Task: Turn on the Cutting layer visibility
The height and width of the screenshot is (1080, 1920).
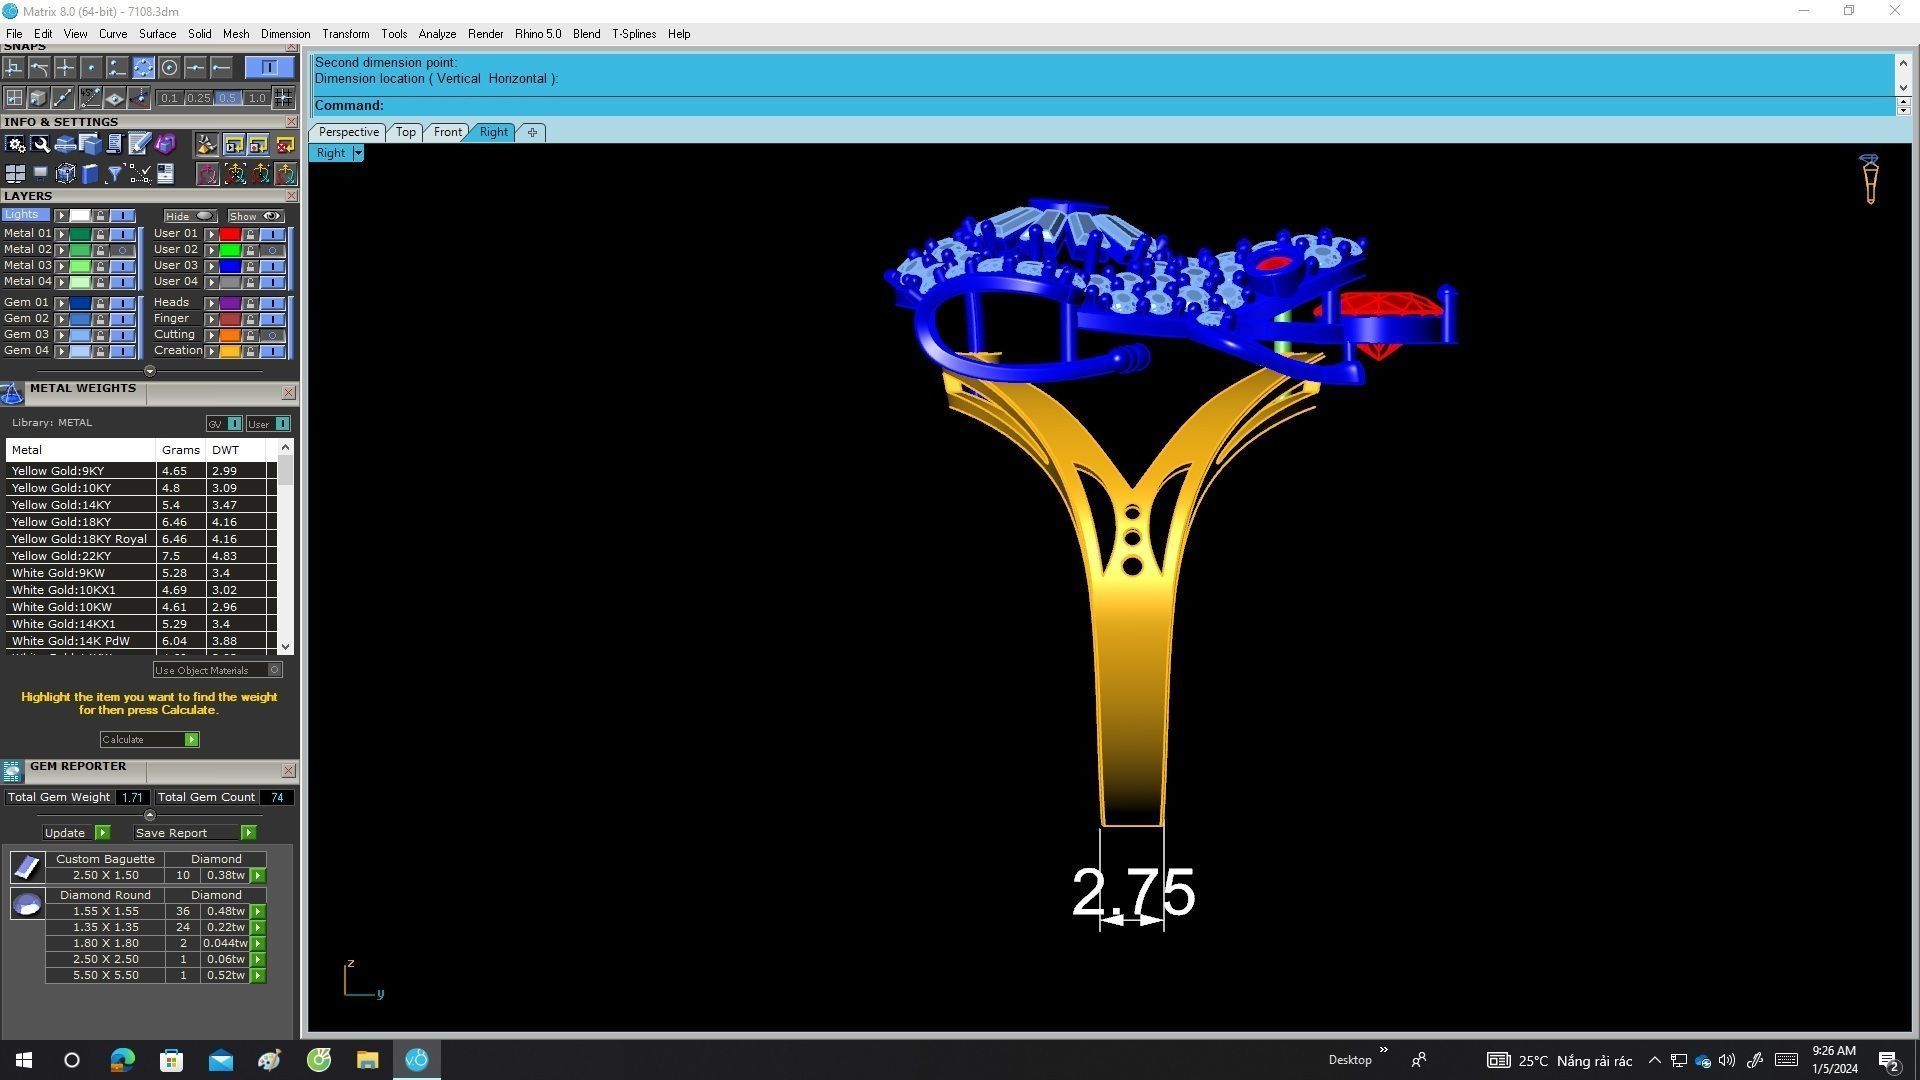Action: point(272,335)
